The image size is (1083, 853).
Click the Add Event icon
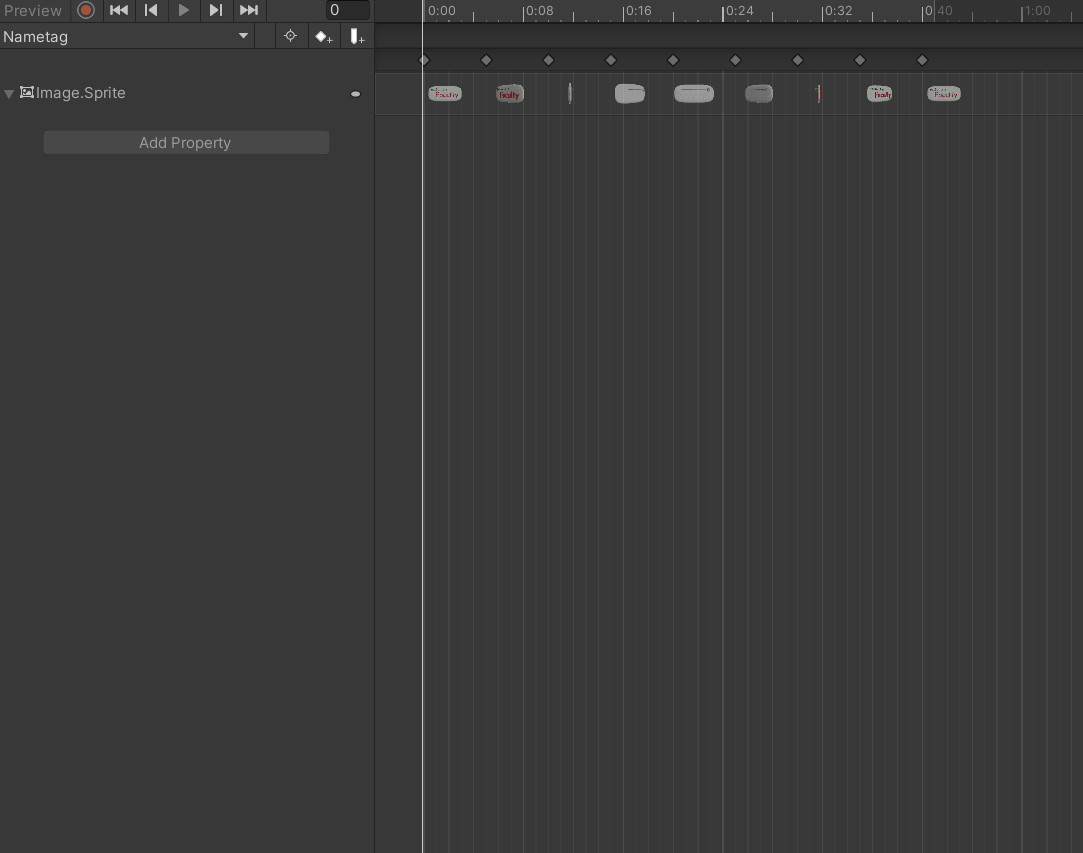(357, 36)
